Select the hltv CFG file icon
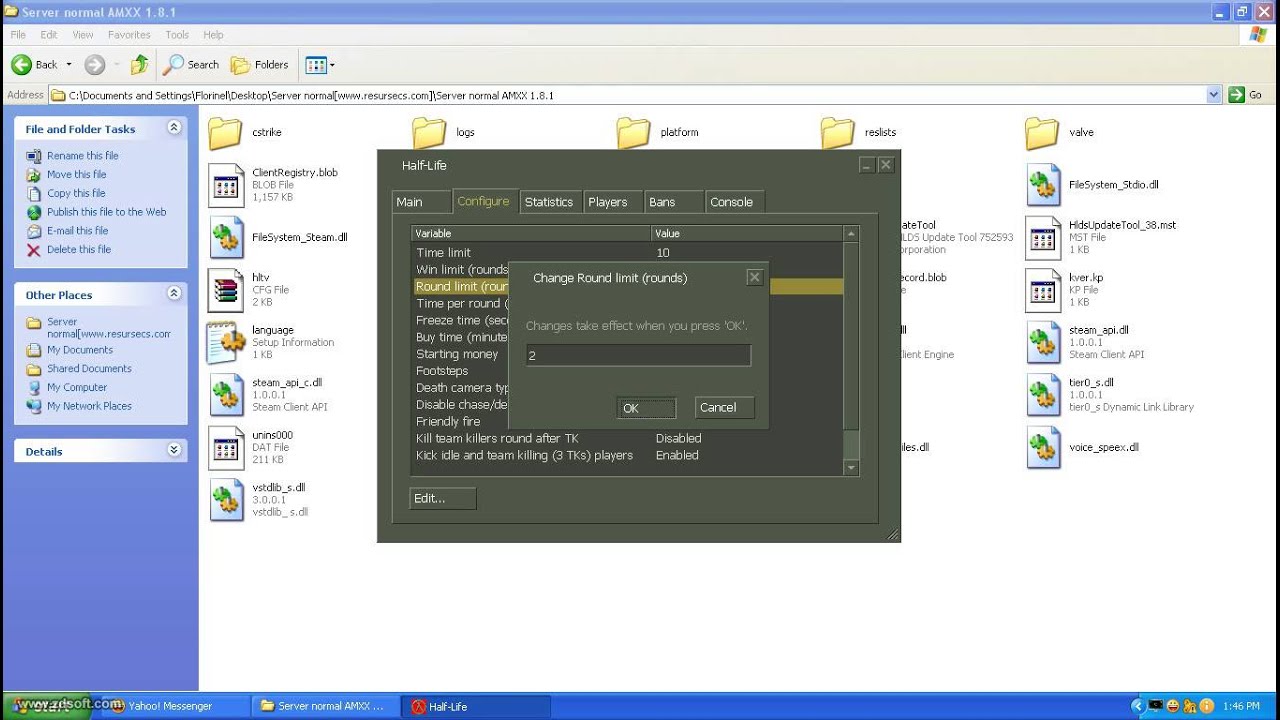The height and width of the screenshot is (720, 1280). (226, 290)
